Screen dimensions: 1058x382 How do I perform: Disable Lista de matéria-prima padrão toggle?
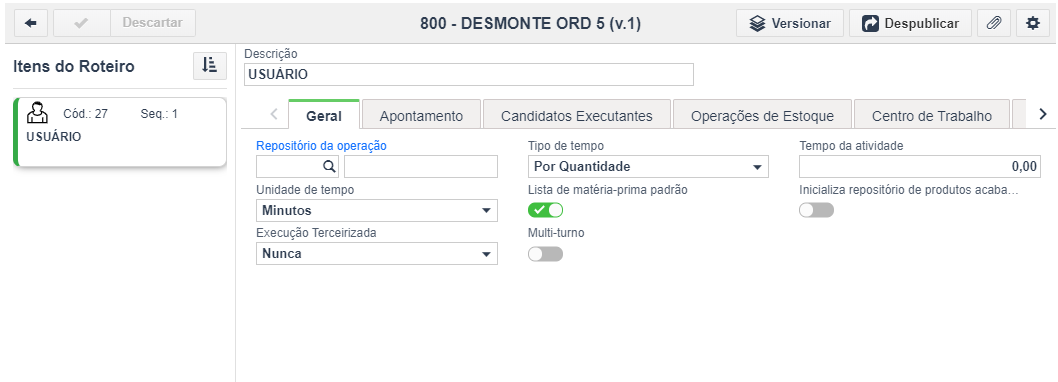[545, 210]
